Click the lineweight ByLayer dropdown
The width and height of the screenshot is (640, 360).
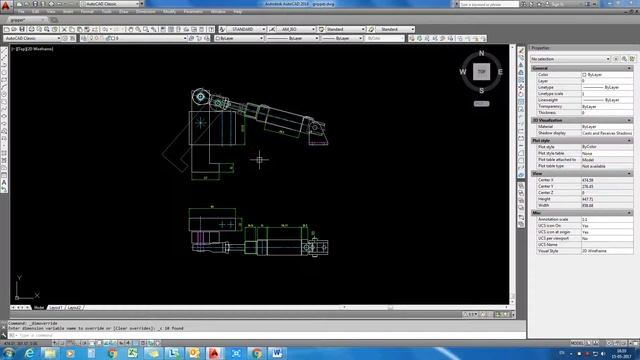342,38
